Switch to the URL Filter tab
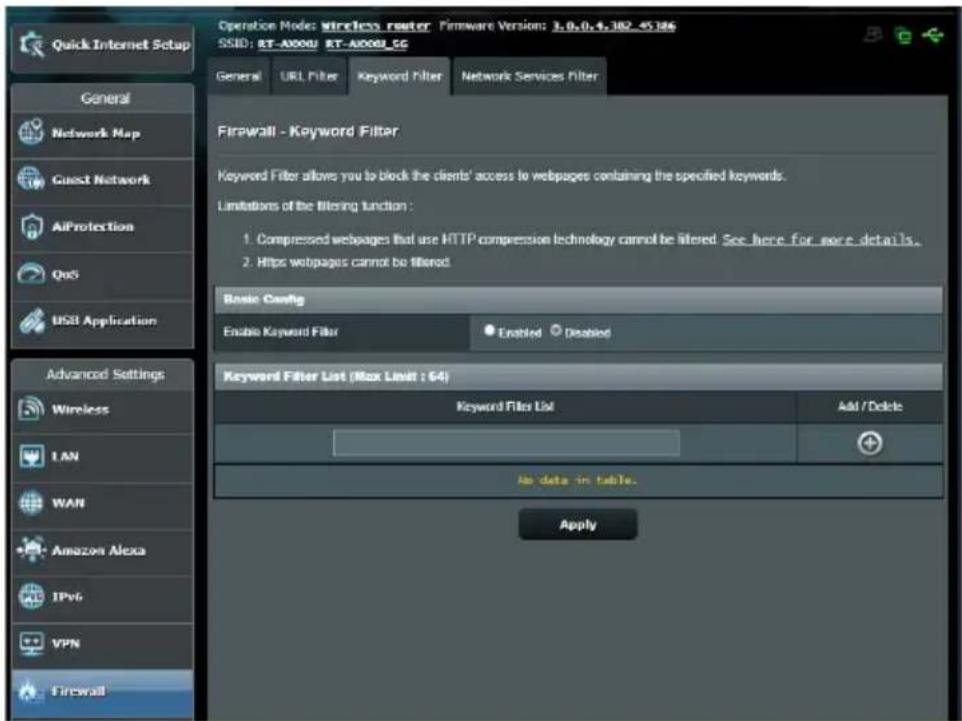Viewport: 962px width, 721px height. click(309, 76)
